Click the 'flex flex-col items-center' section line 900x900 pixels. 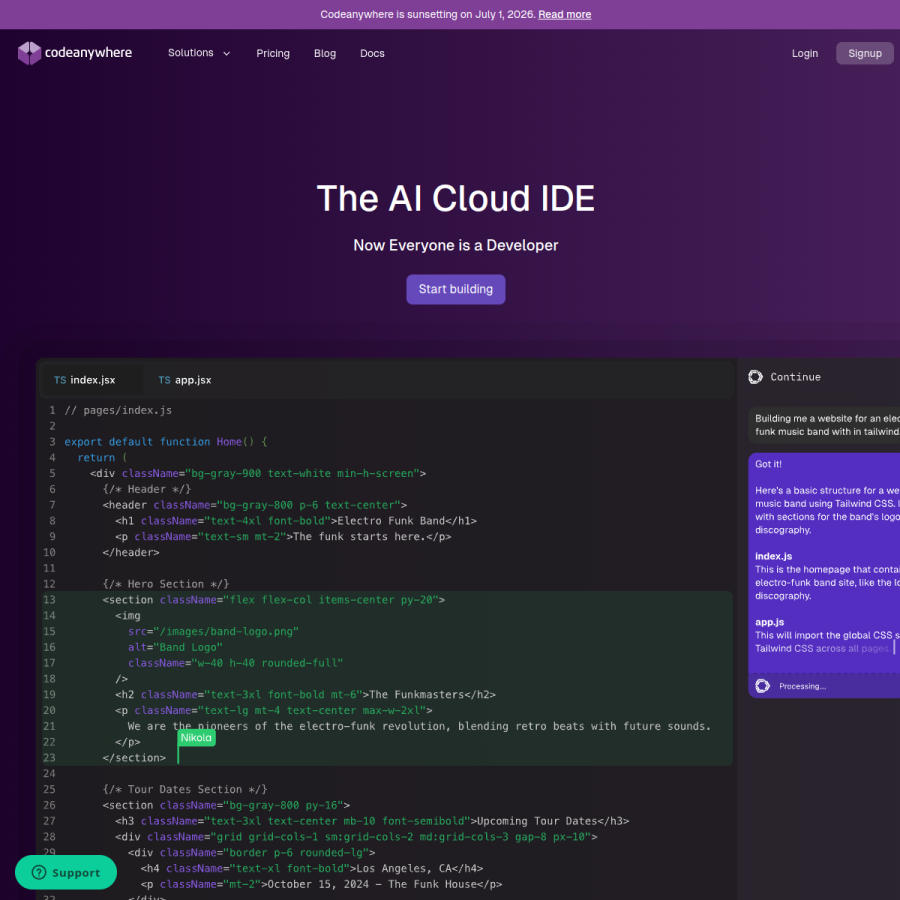[274, 600]
